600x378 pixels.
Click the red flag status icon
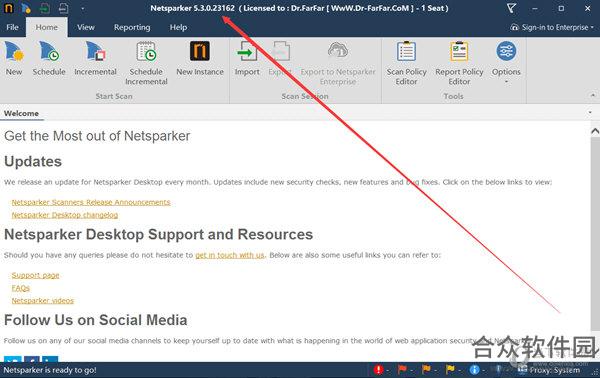402,370
